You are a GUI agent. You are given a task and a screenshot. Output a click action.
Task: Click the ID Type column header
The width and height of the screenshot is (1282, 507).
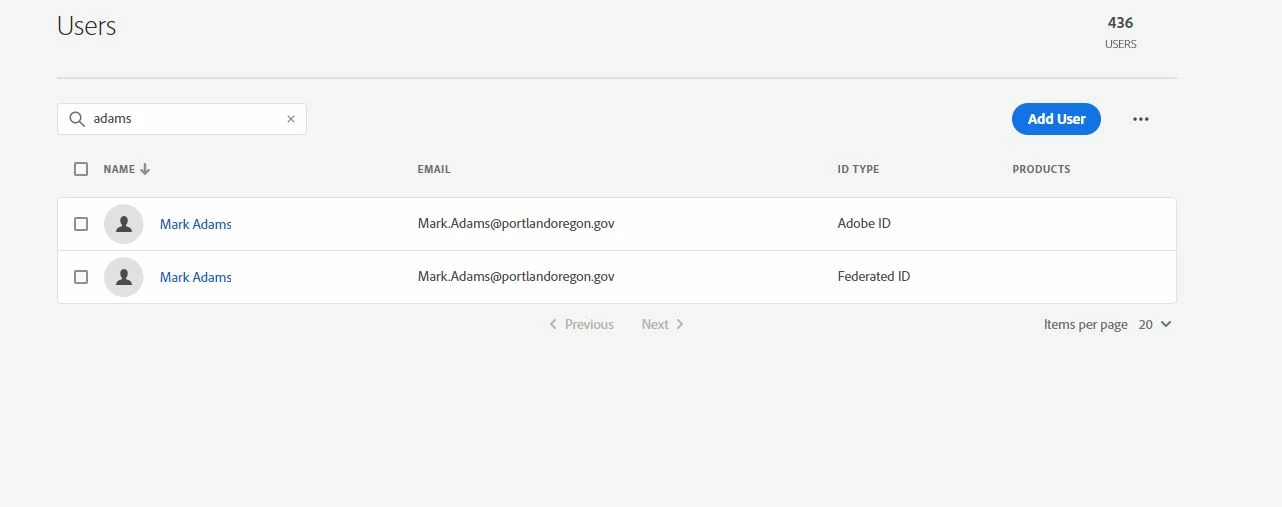pos(858,169)
